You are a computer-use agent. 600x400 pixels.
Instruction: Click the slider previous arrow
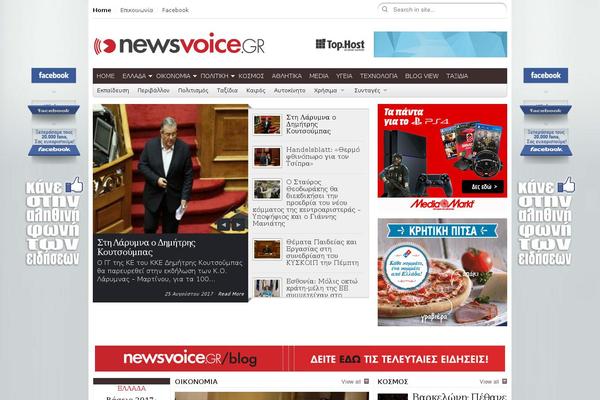pos(224,225)
